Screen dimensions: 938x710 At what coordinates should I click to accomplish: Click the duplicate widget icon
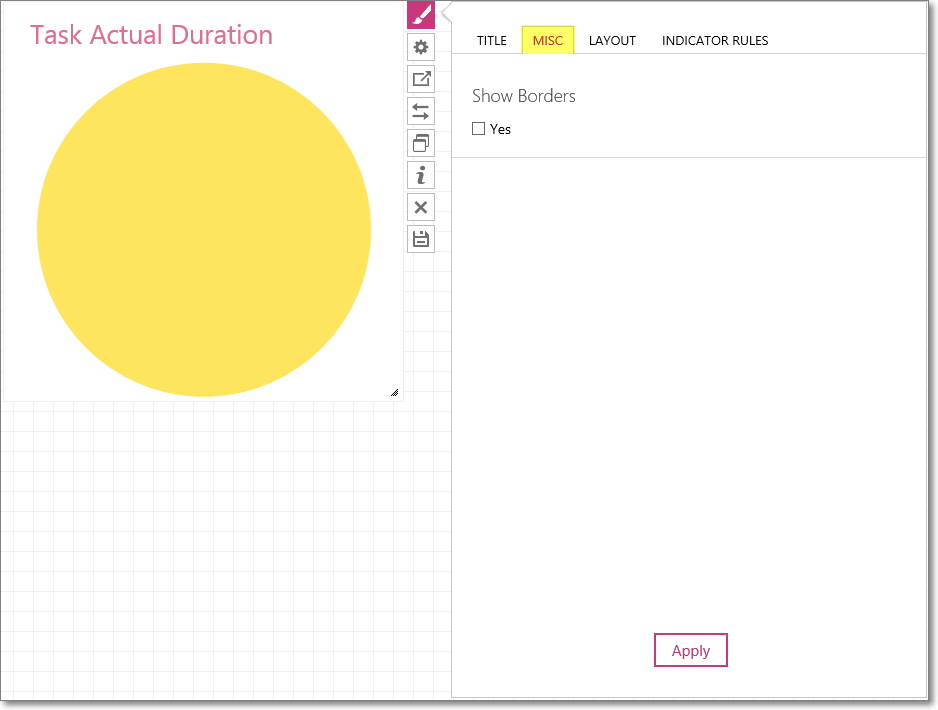(x=421, y=143)
